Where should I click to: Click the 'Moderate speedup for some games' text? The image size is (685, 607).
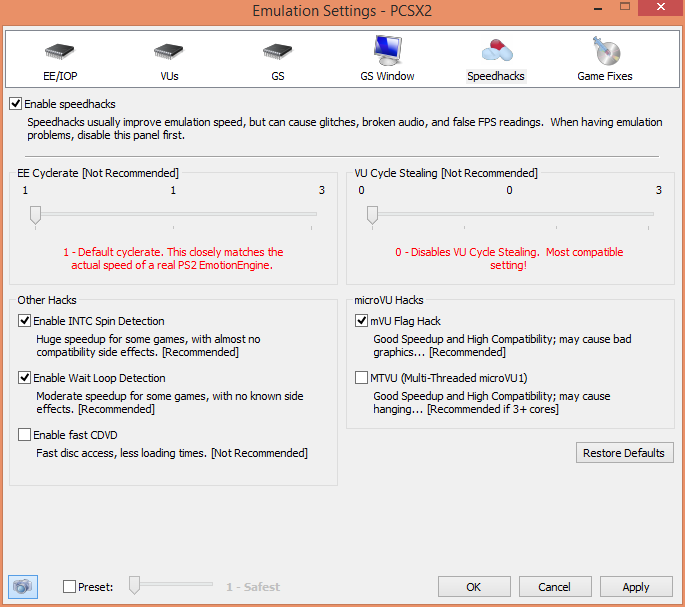click(170, 402)
